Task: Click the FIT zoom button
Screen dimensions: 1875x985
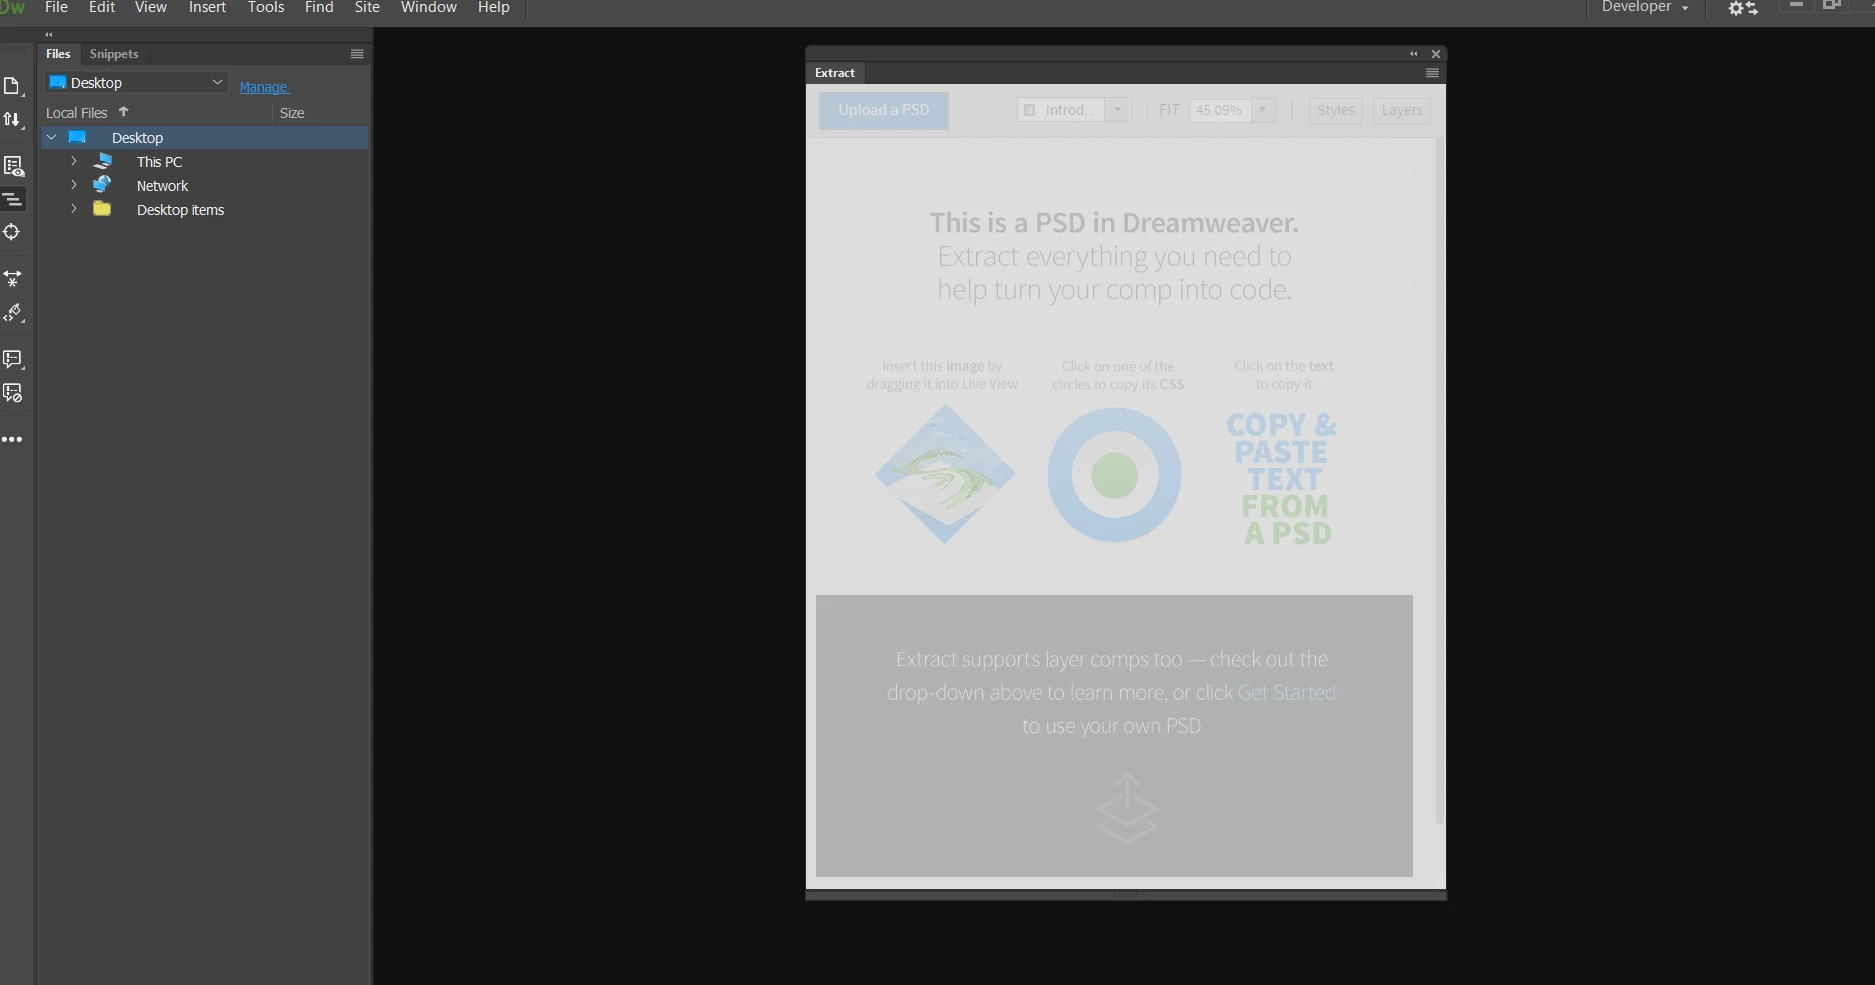Action: [1169, 110]
